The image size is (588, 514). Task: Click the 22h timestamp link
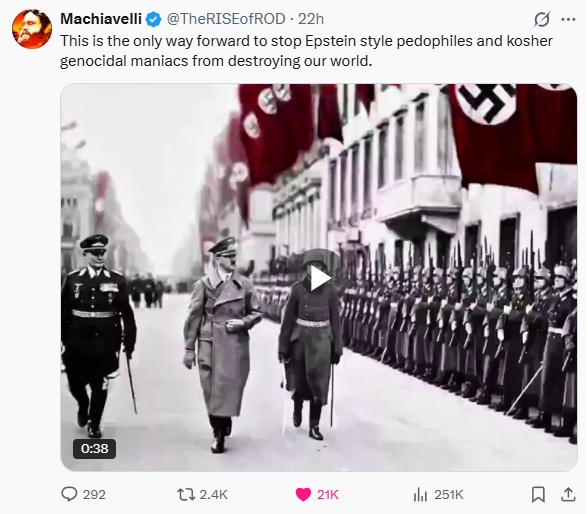311,19
